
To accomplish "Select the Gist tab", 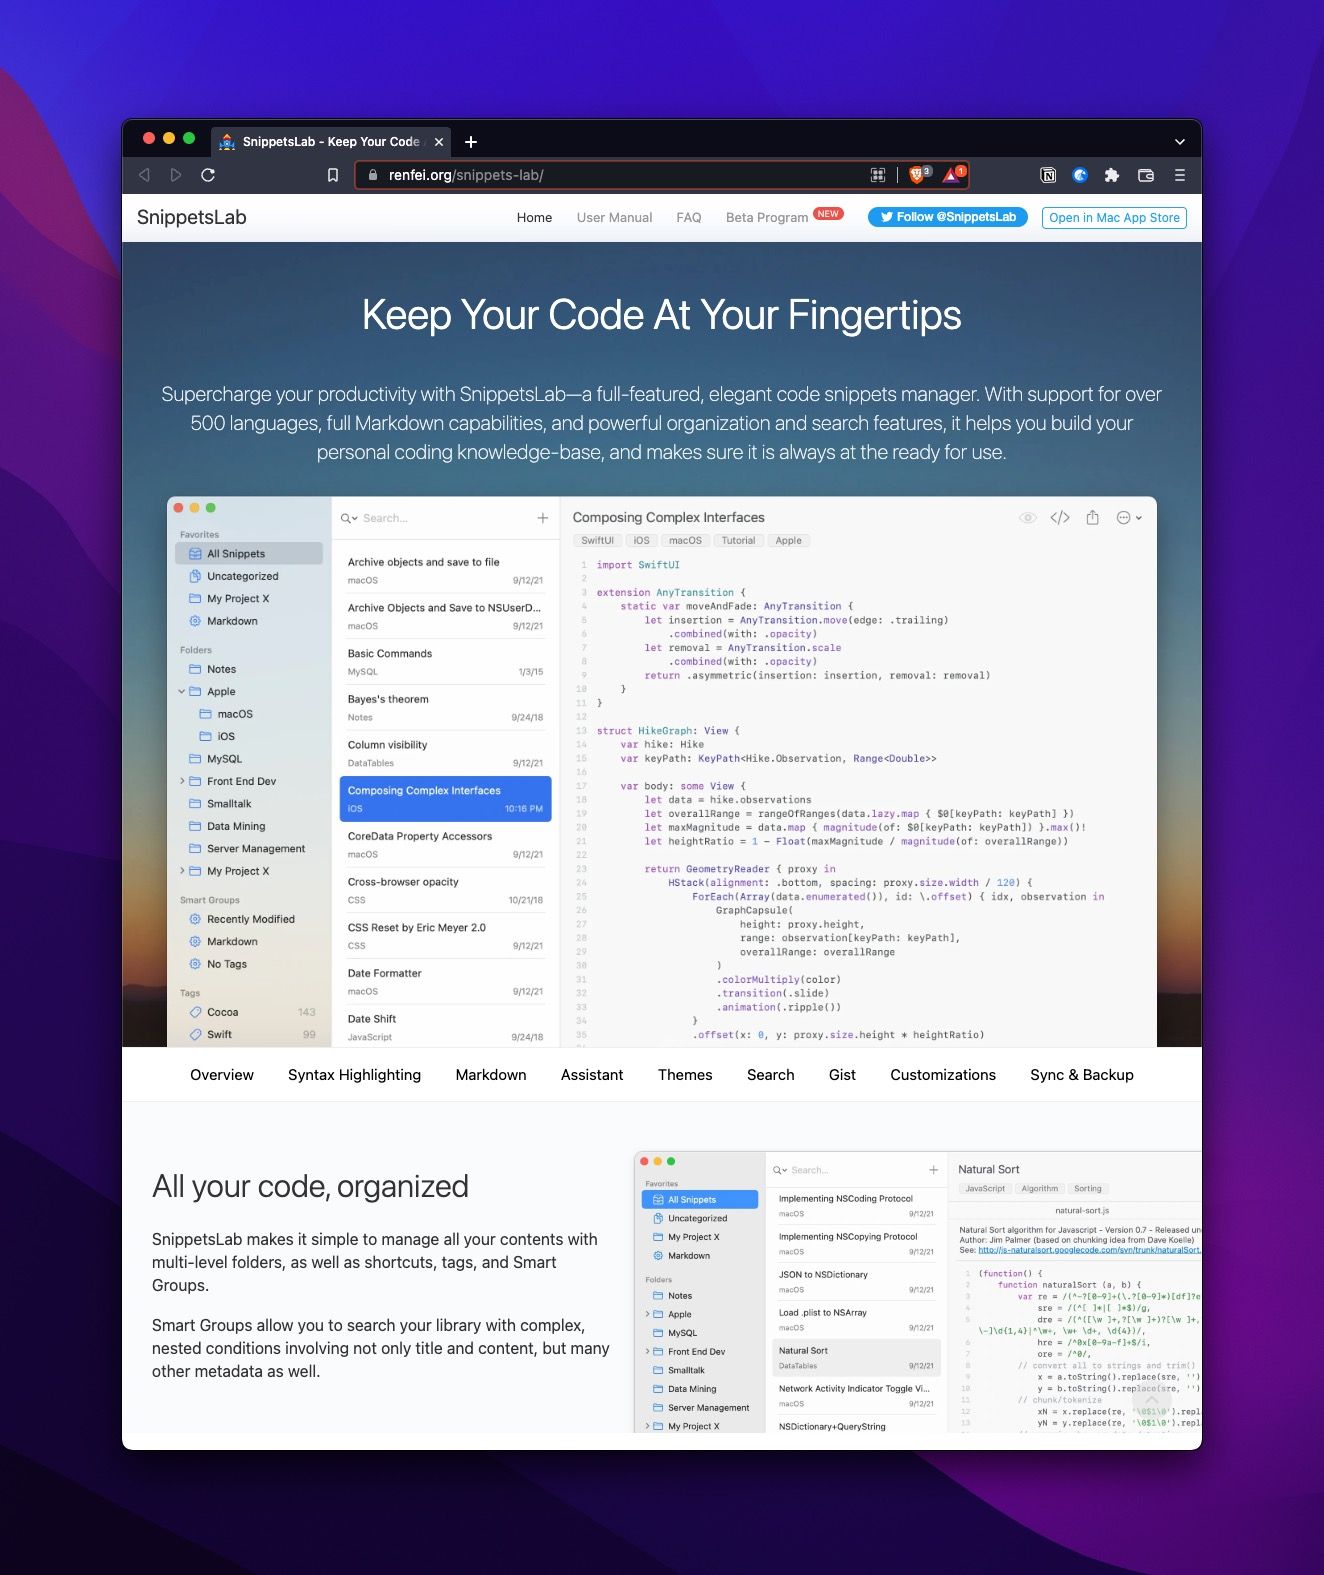I will click(842, 1075).
